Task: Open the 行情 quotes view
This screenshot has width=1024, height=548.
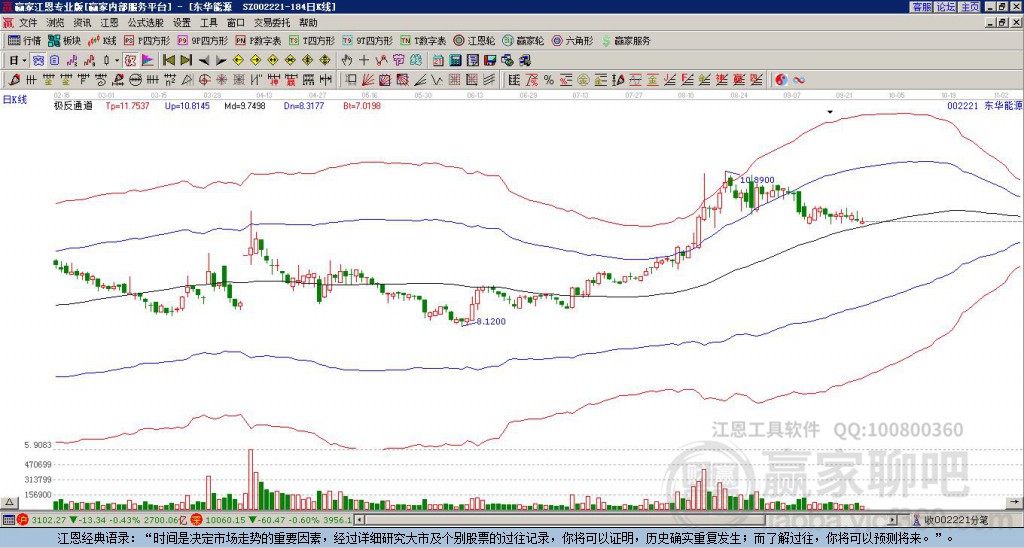Action: click(24, 40)
